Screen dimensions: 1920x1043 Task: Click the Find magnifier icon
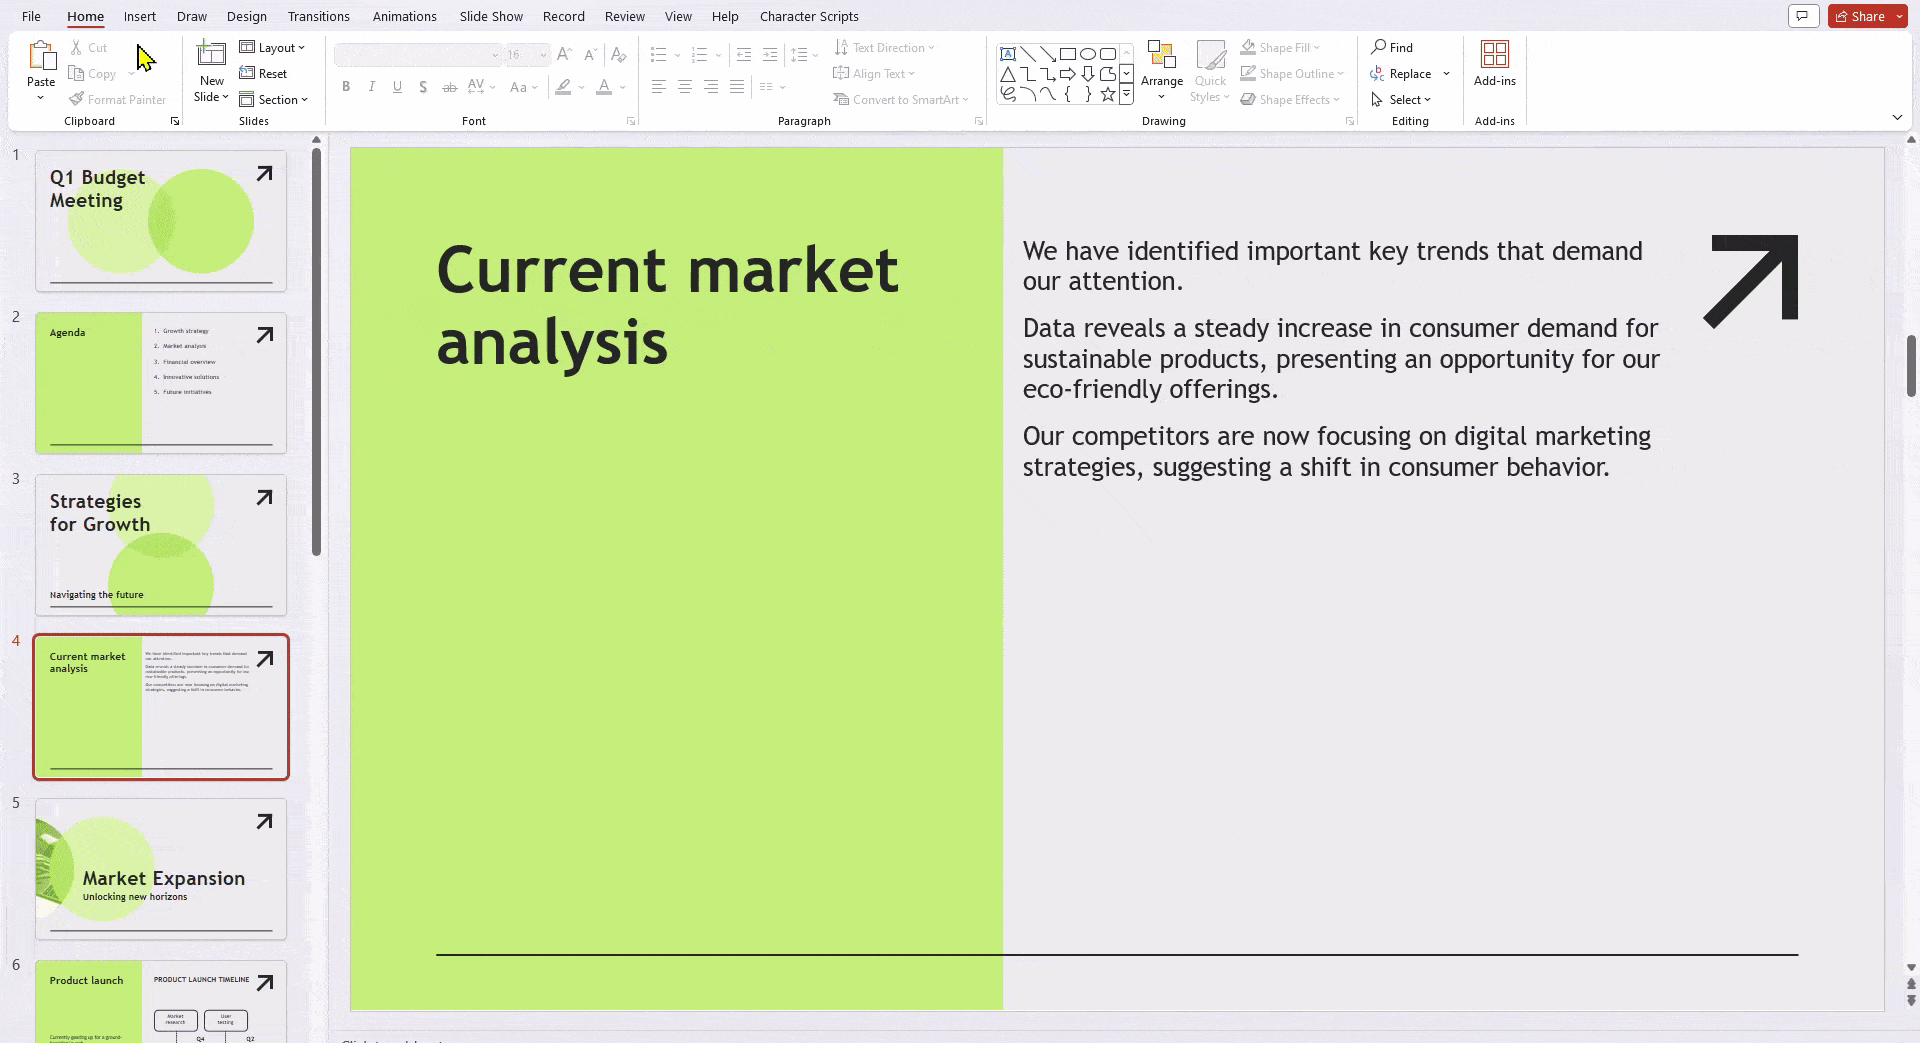[1379, 47]
